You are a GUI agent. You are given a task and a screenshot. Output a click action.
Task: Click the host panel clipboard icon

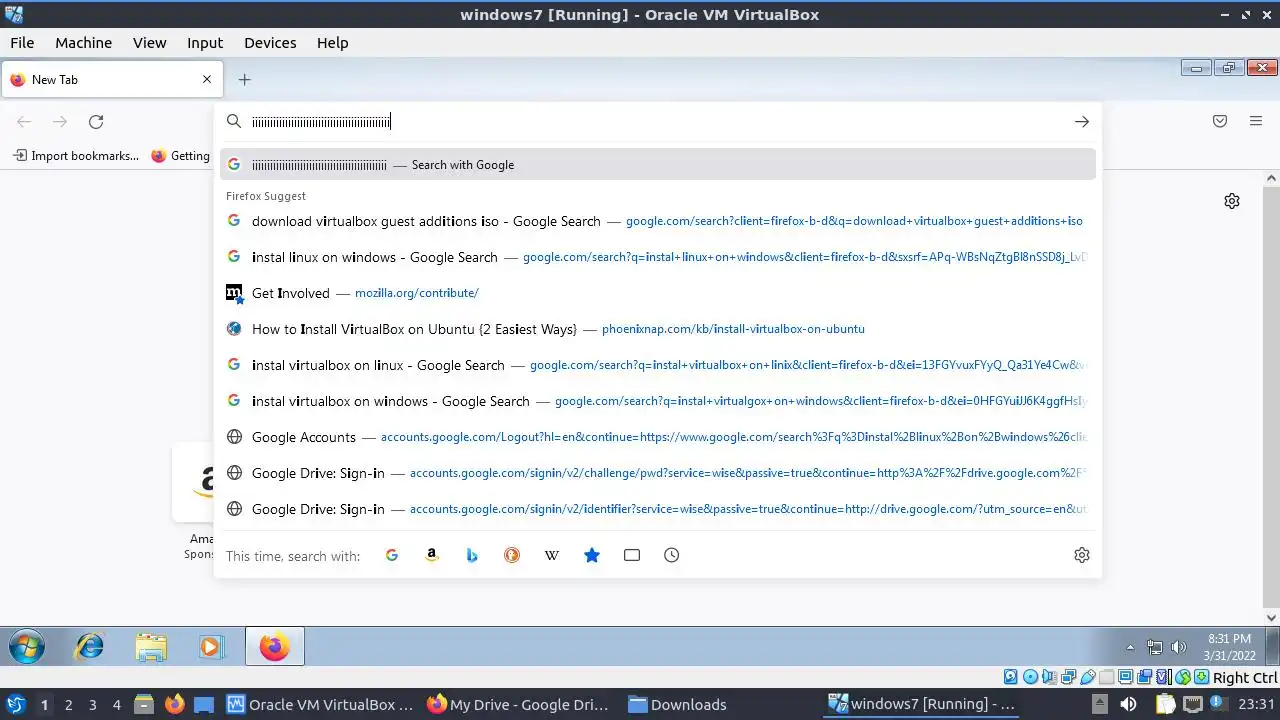pyautogui.click(x=1166, y=704)
